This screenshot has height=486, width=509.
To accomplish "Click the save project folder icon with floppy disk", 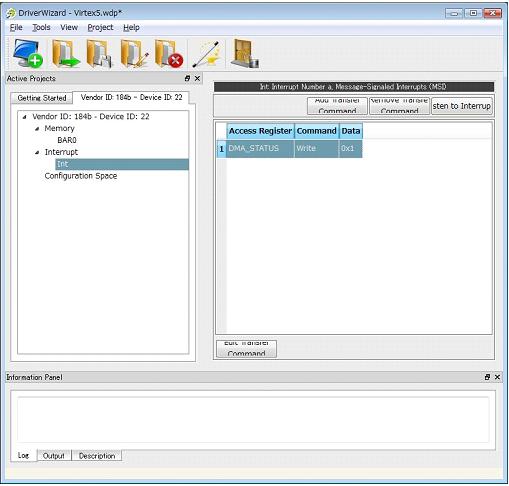I will click(x=99, y=53).
